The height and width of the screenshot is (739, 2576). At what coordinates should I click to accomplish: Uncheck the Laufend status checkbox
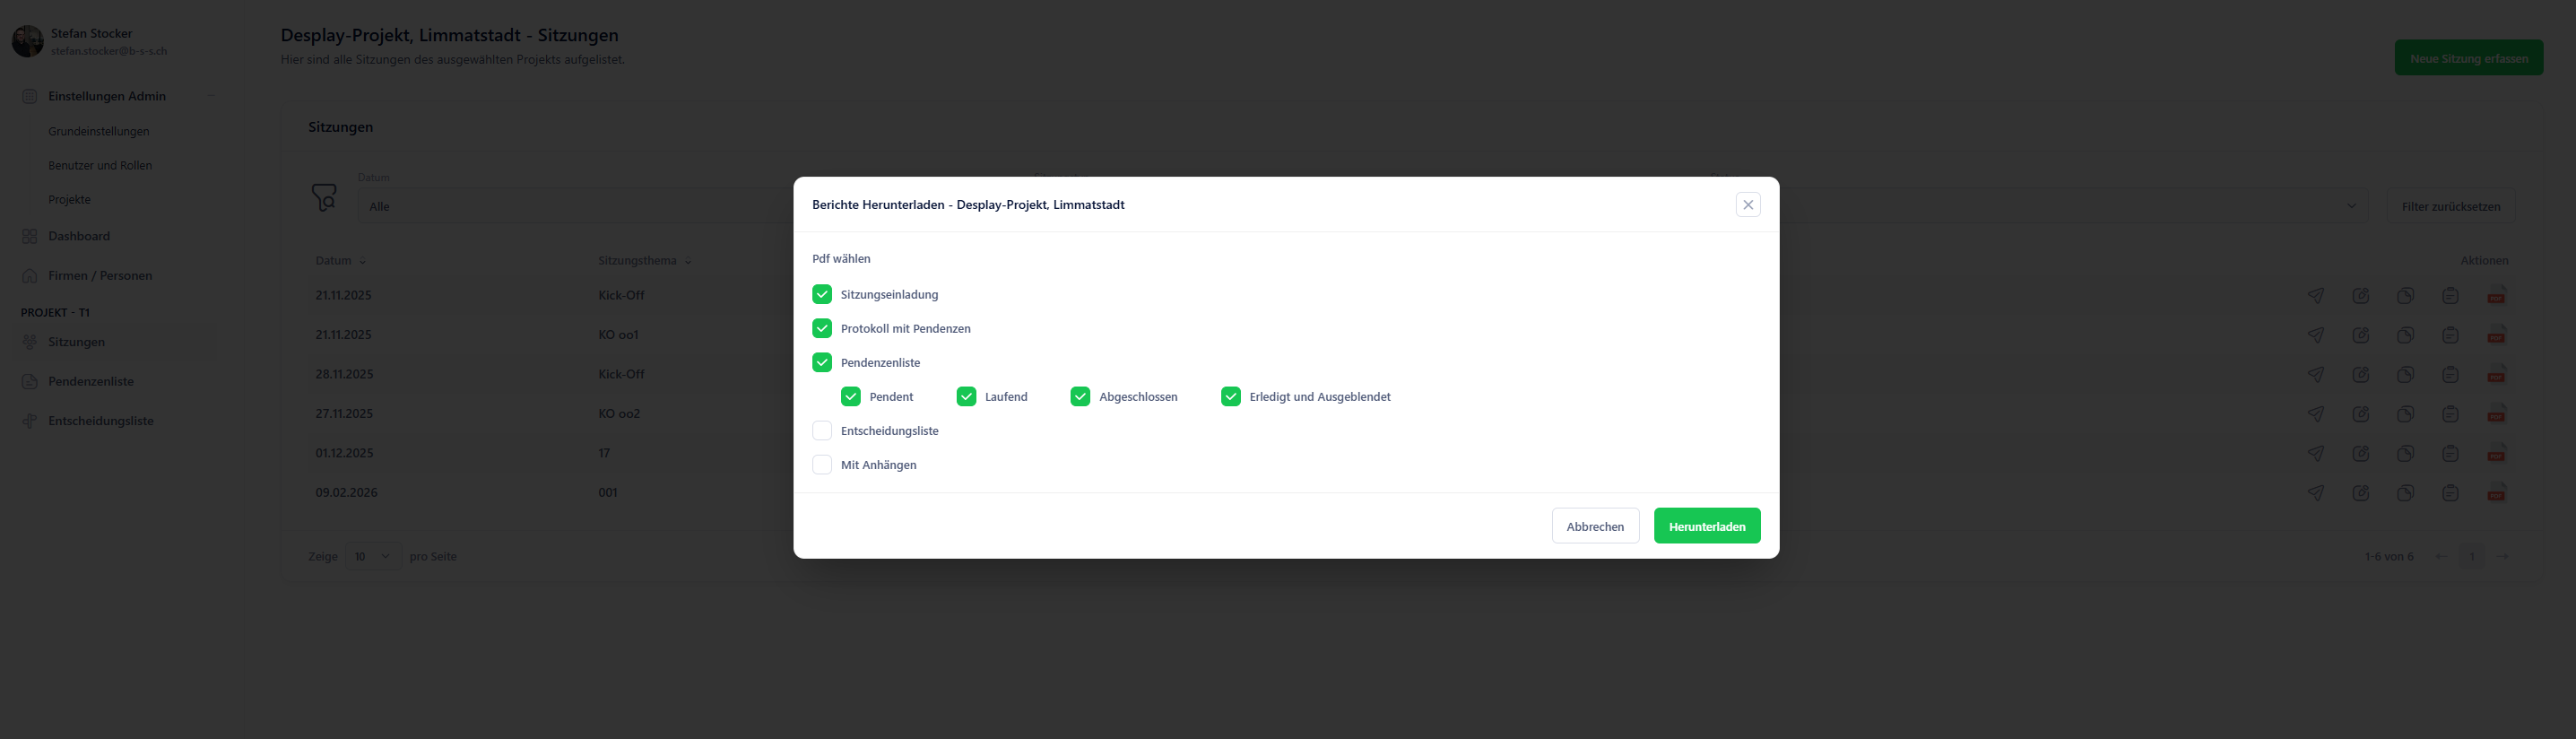(x=966, y=397)
